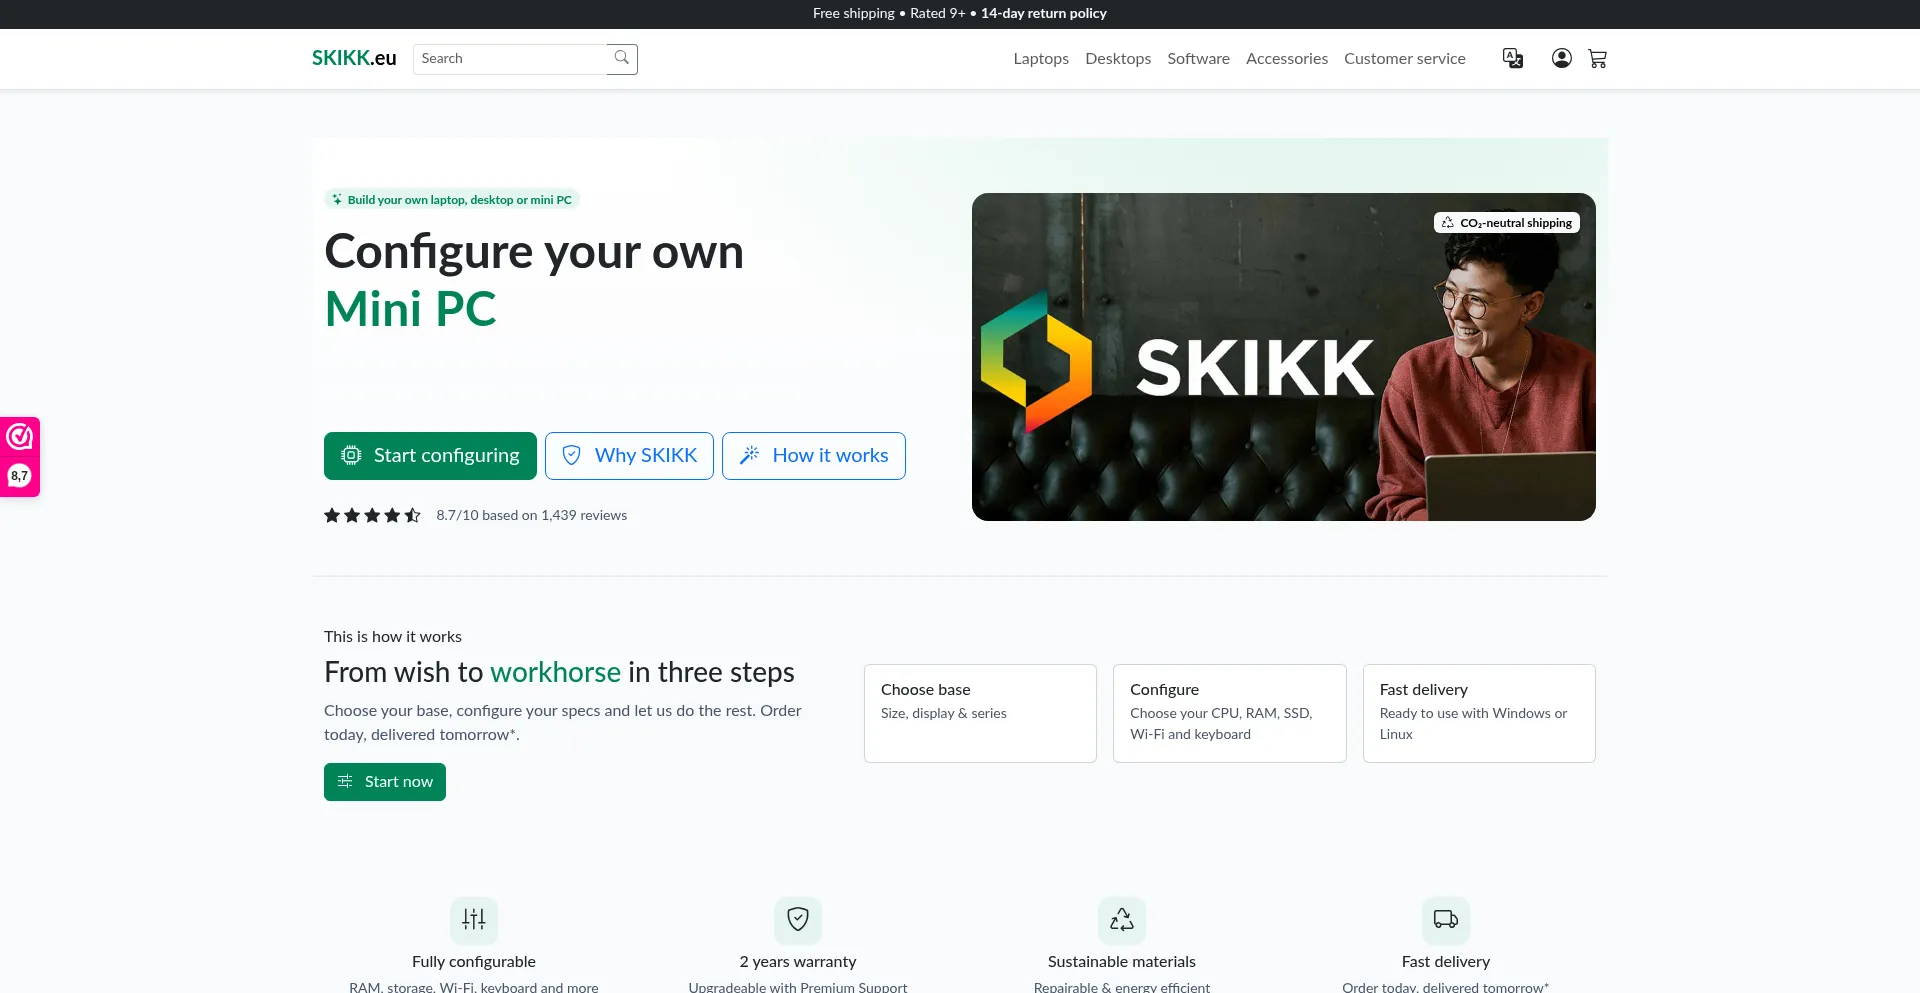The height and width of the screenshot is (993, 1920).
Task: Click the SKIKK hero banner image
Action: pos(1283,357)
